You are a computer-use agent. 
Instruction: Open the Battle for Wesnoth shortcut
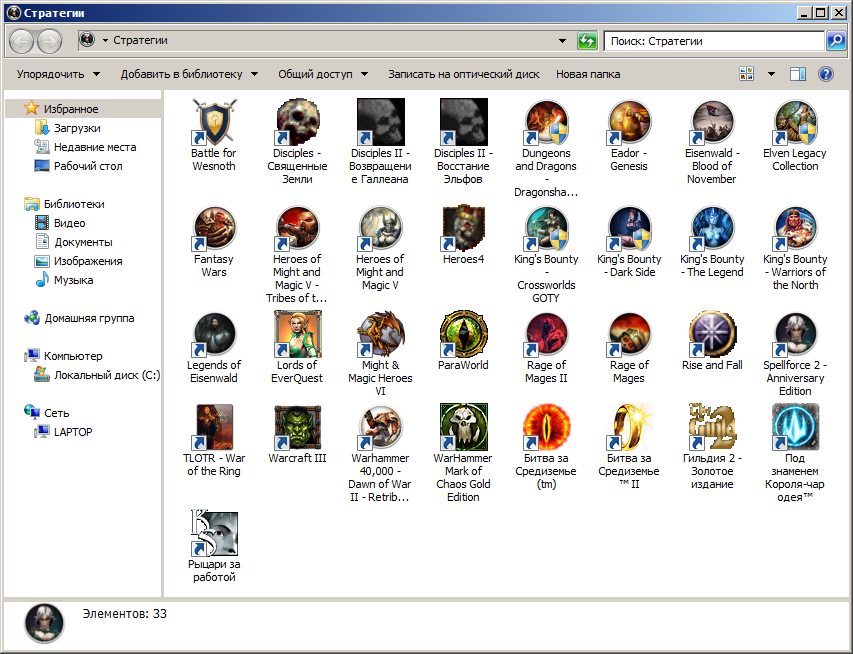[x=214, y=122]
